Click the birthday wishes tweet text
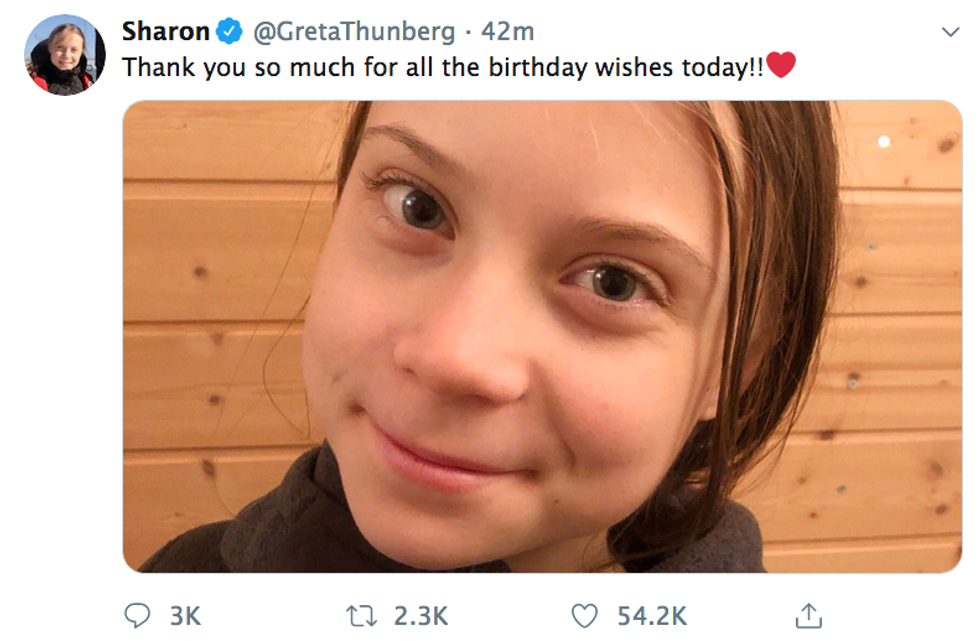Viewport: 980px width, 641px height. coord(440,67)
